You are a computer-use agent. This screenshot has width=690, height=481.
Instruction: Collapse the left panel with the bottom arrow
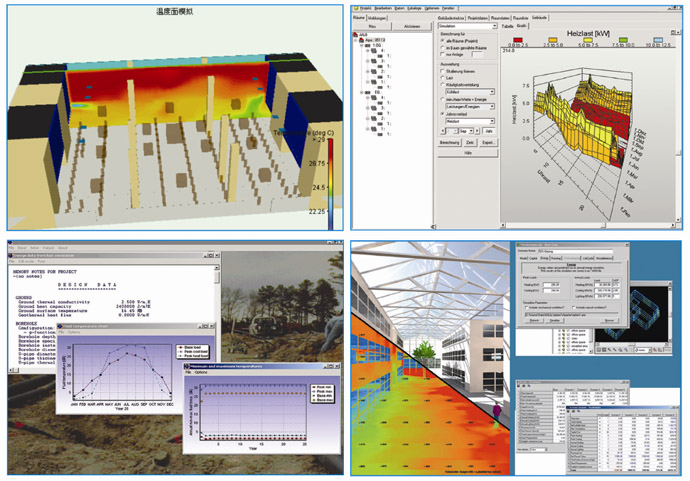click(433, 226)
